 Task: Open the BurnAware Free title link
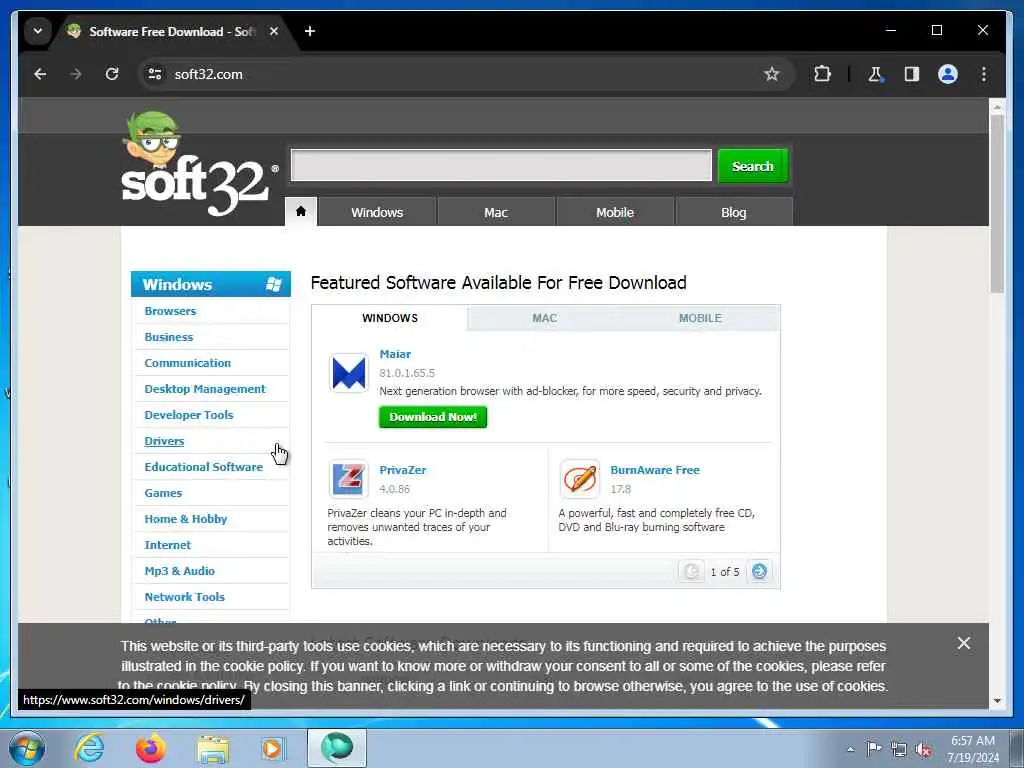click(654, 470)
